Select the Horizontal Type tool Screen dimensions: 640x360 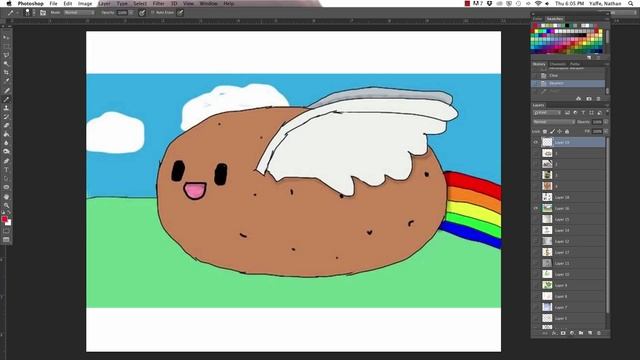click(x=6, y=170)
